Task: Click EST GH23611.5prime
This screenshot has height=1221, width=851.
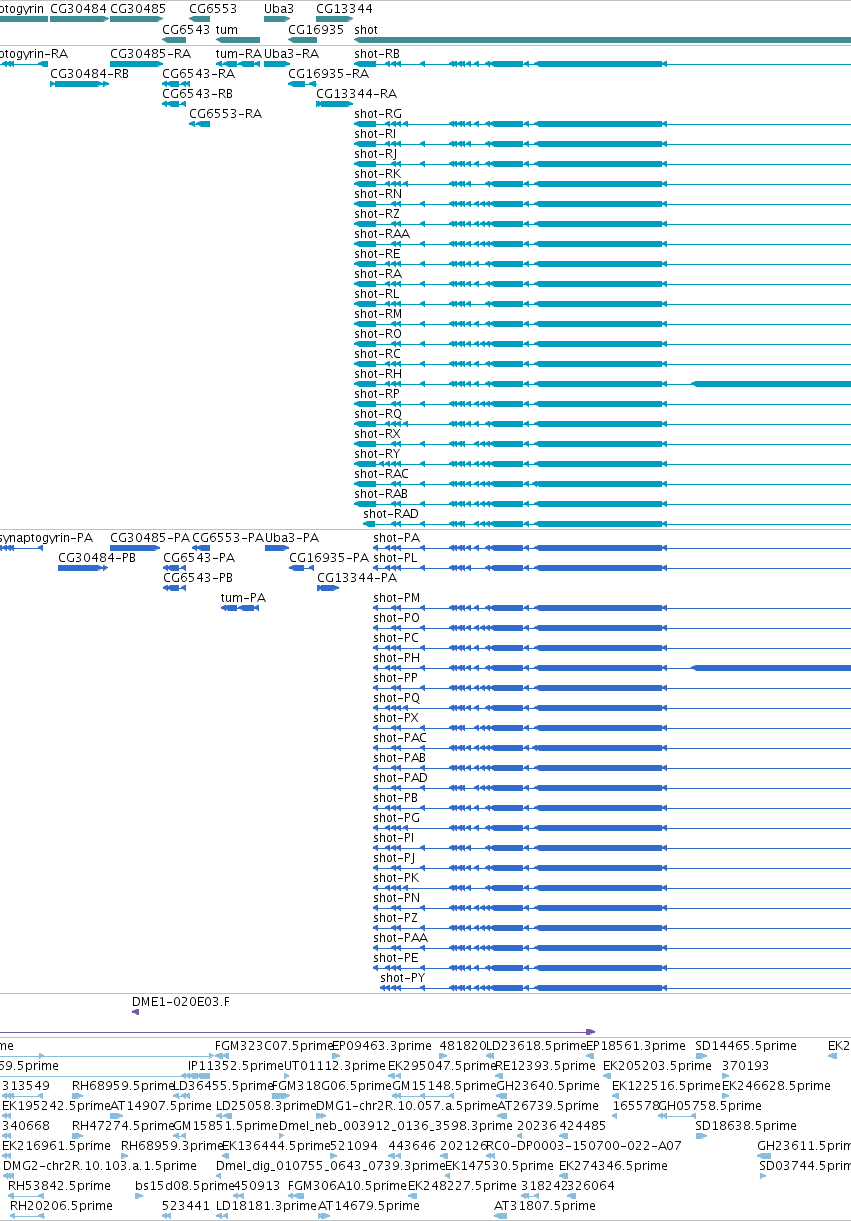Action: (804, 1146)
